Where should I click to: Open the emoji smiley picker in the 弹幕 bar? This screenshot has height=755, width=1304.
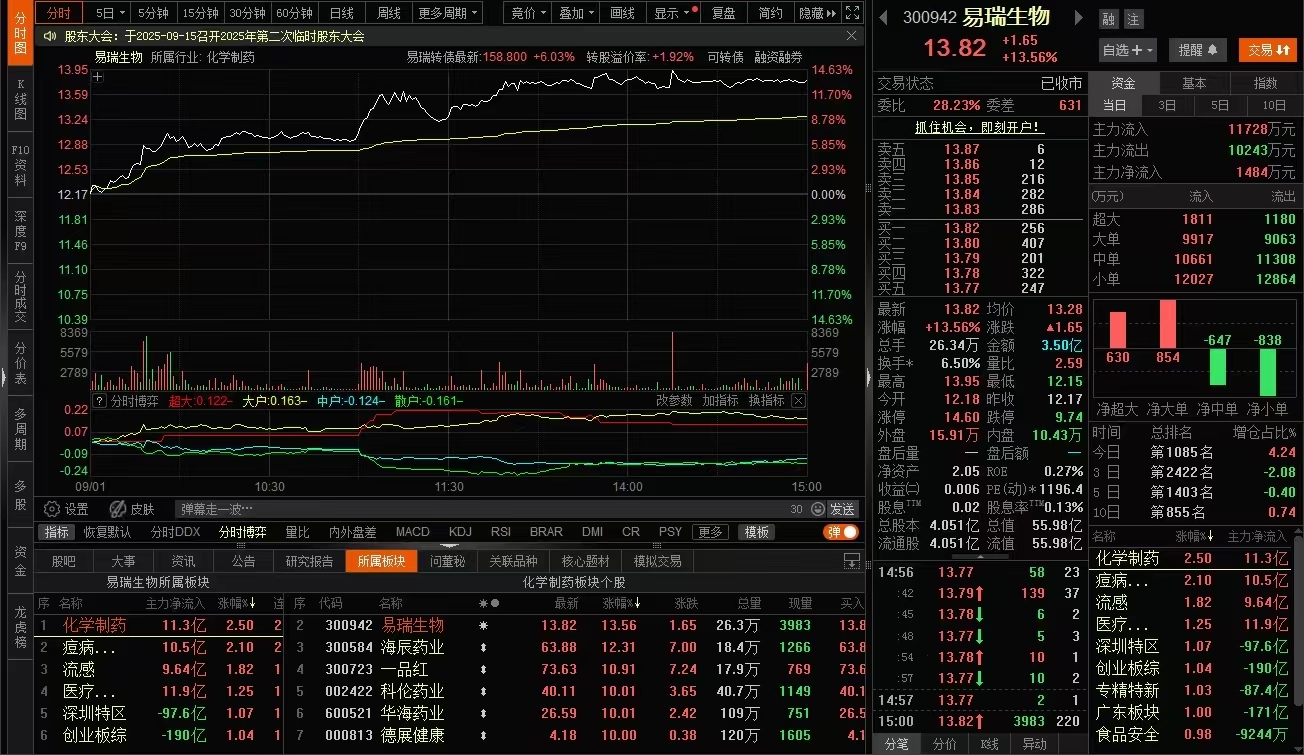point(817,509)
